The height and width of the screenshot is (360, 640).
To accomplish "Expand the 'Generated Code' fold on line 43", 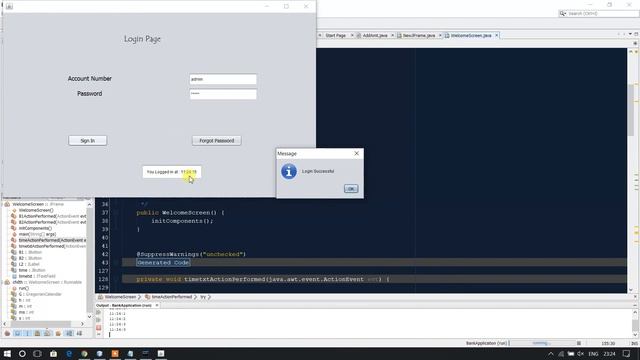I will coord(163,262).
